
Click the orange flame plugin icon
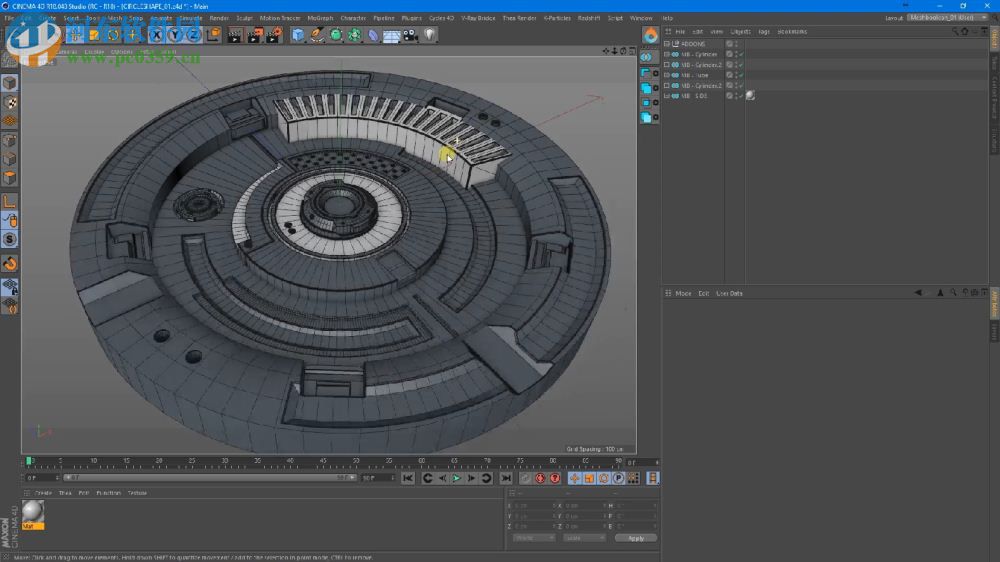click(650, 35)
